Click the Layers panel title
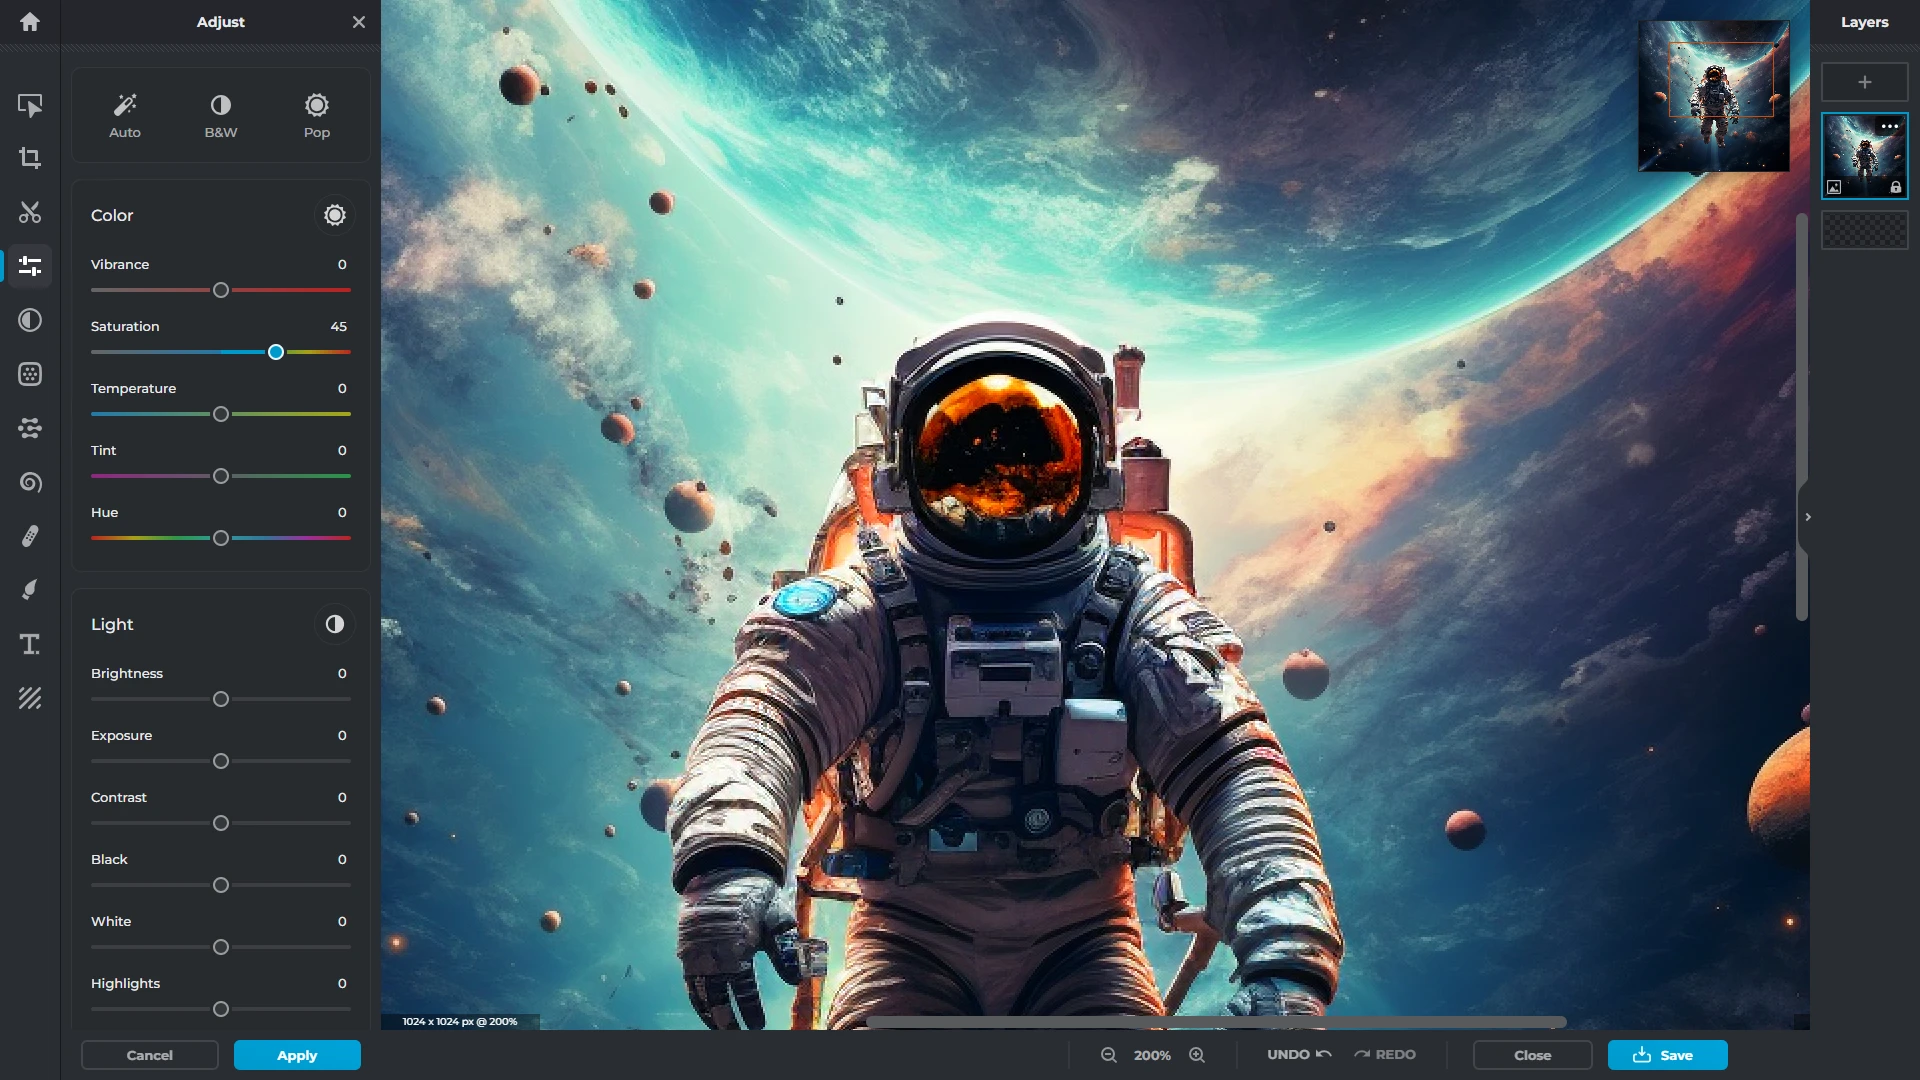Image resolution: width=1920 pixels, height=1080 pixels. coord(1865,22)
